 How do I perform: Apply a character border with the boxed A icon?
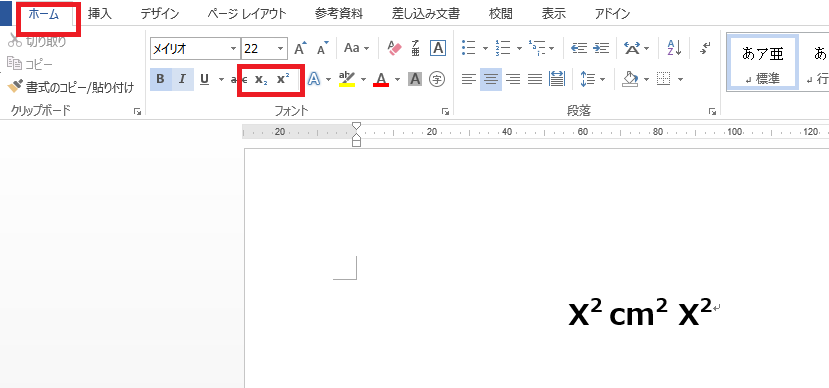coord(438,49)
